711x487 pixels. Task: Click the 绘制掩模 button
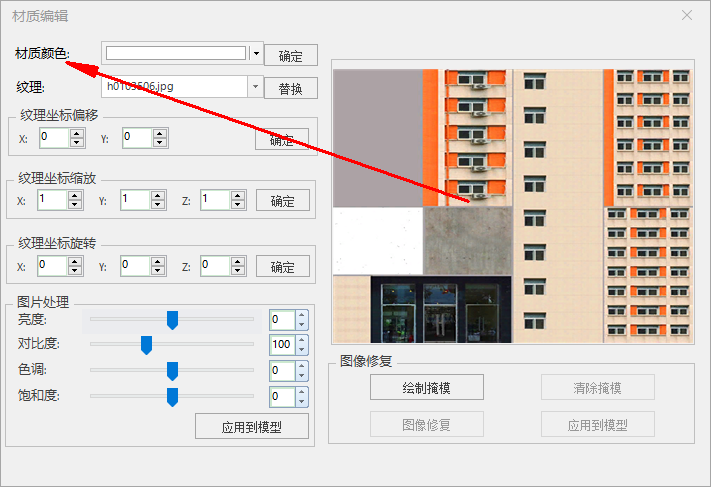pyautogui.click(x=427, y=387)
